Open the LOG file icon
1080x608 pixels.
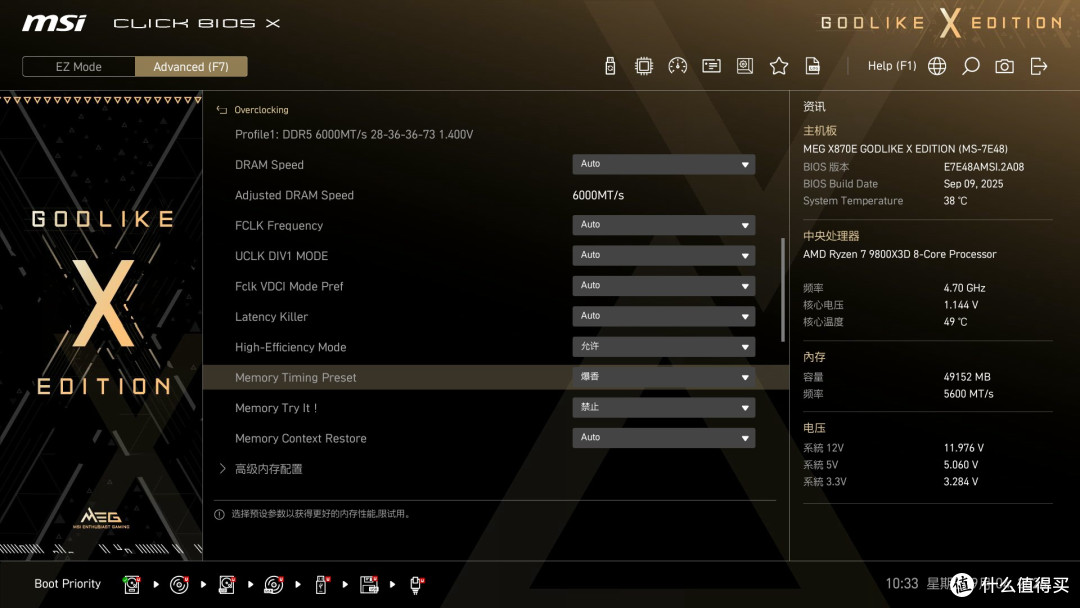coord(813,66)
